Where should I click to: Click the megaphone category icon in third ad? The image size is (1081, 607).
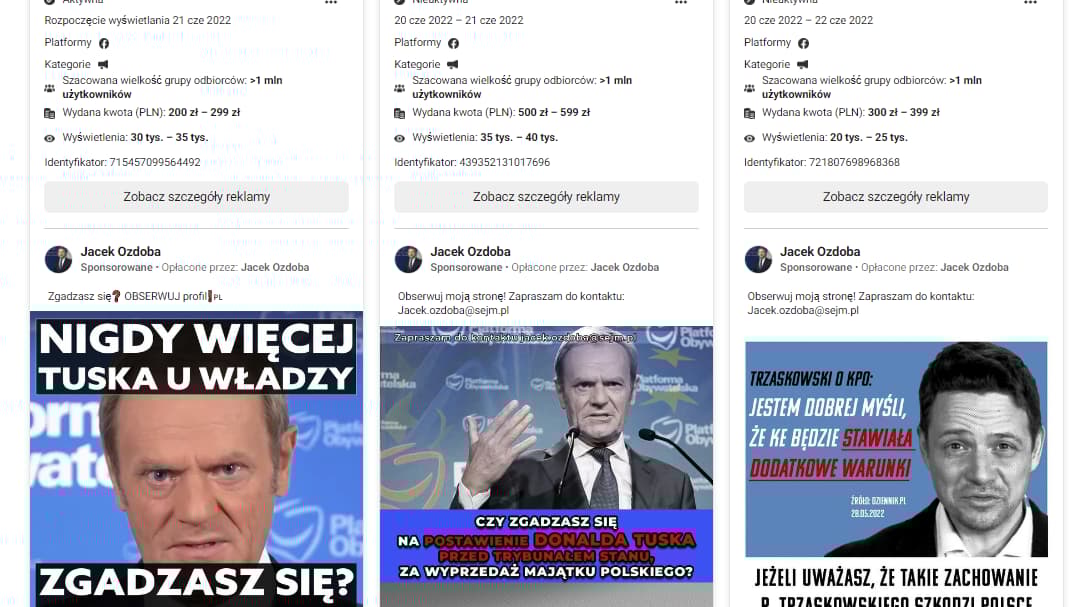coord(802,65)
